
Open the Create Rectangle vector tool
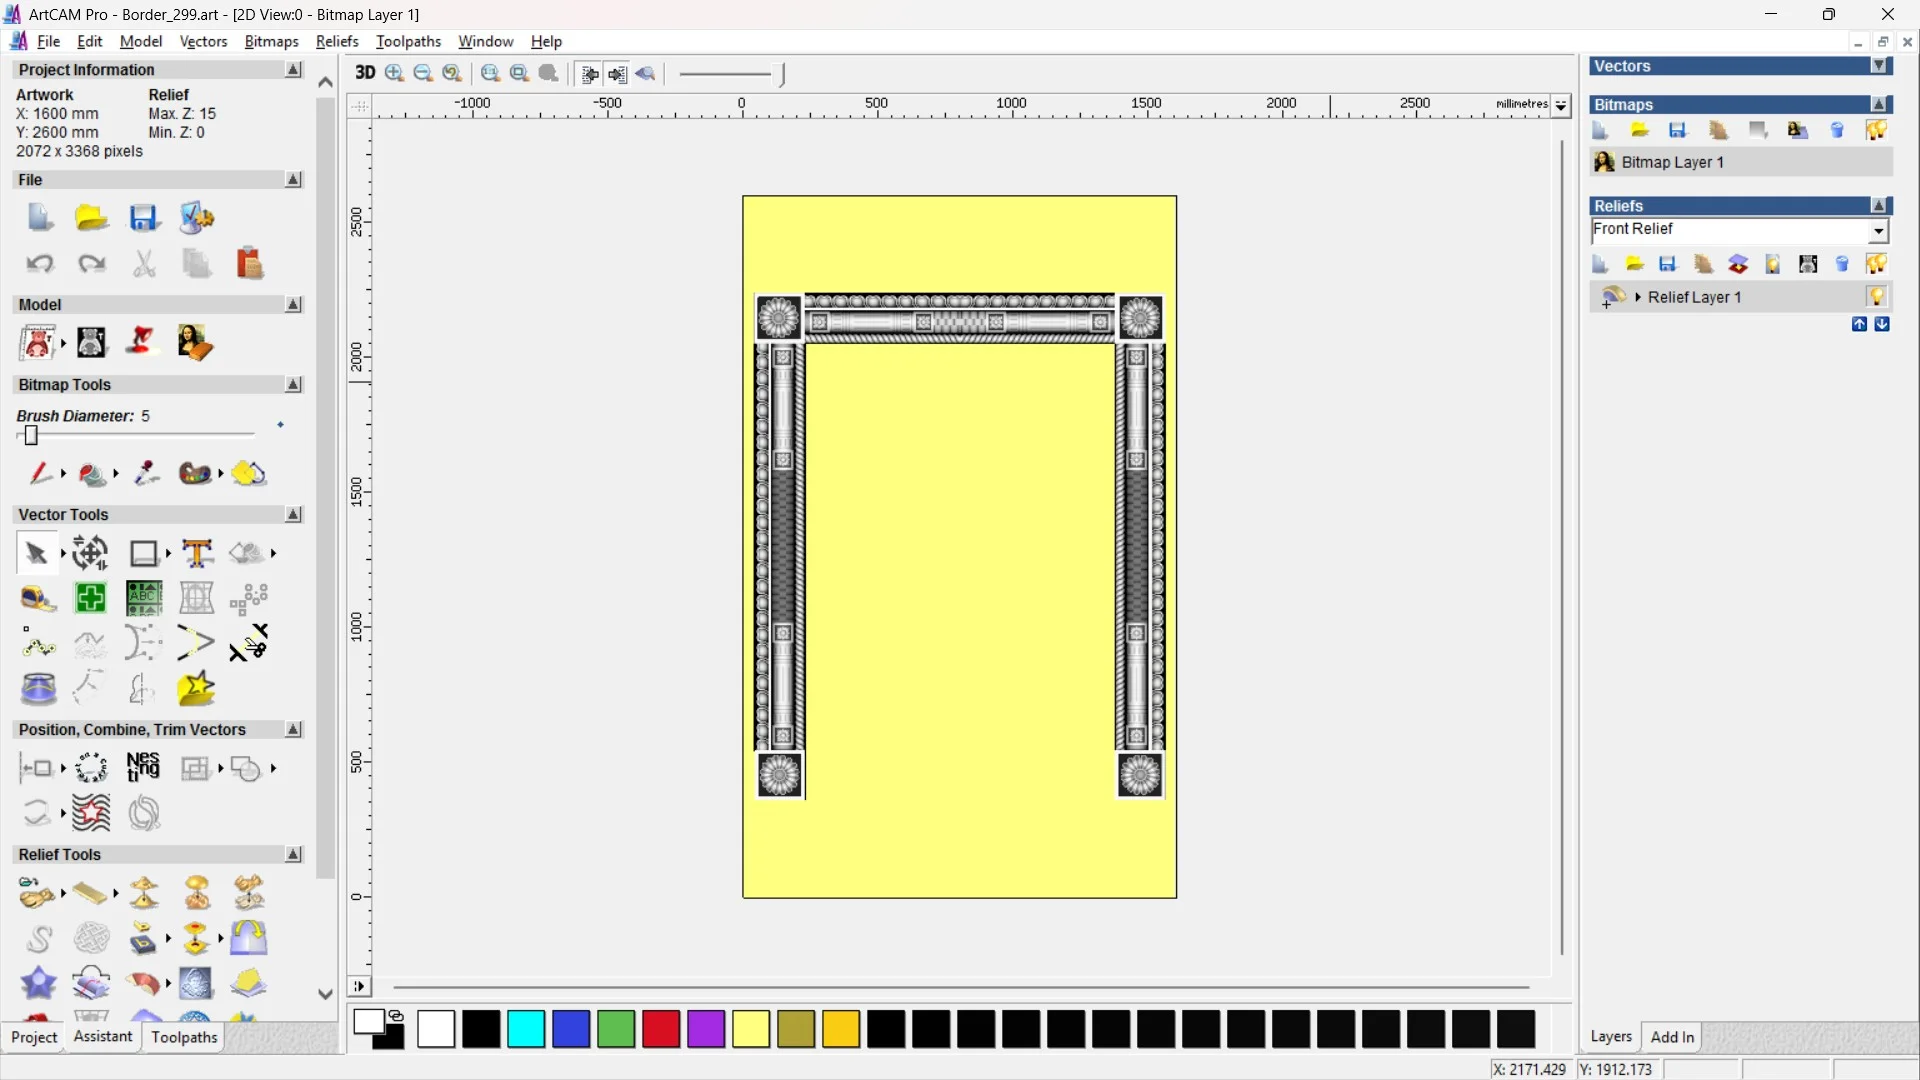pyautogui.click(x=144, y=553)
